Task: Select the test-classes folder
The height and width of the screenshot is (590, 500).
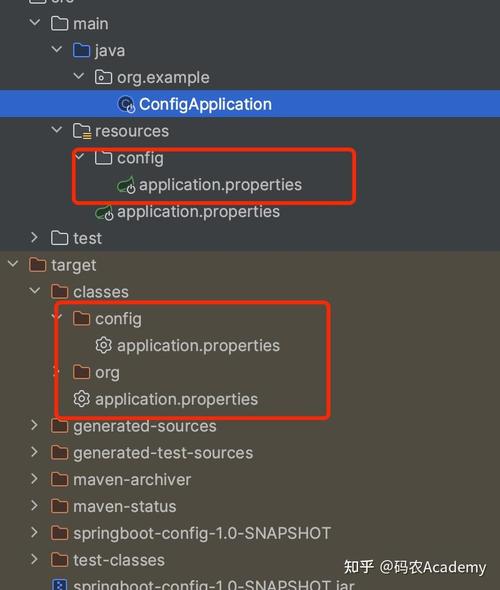Action: point(119,560)
